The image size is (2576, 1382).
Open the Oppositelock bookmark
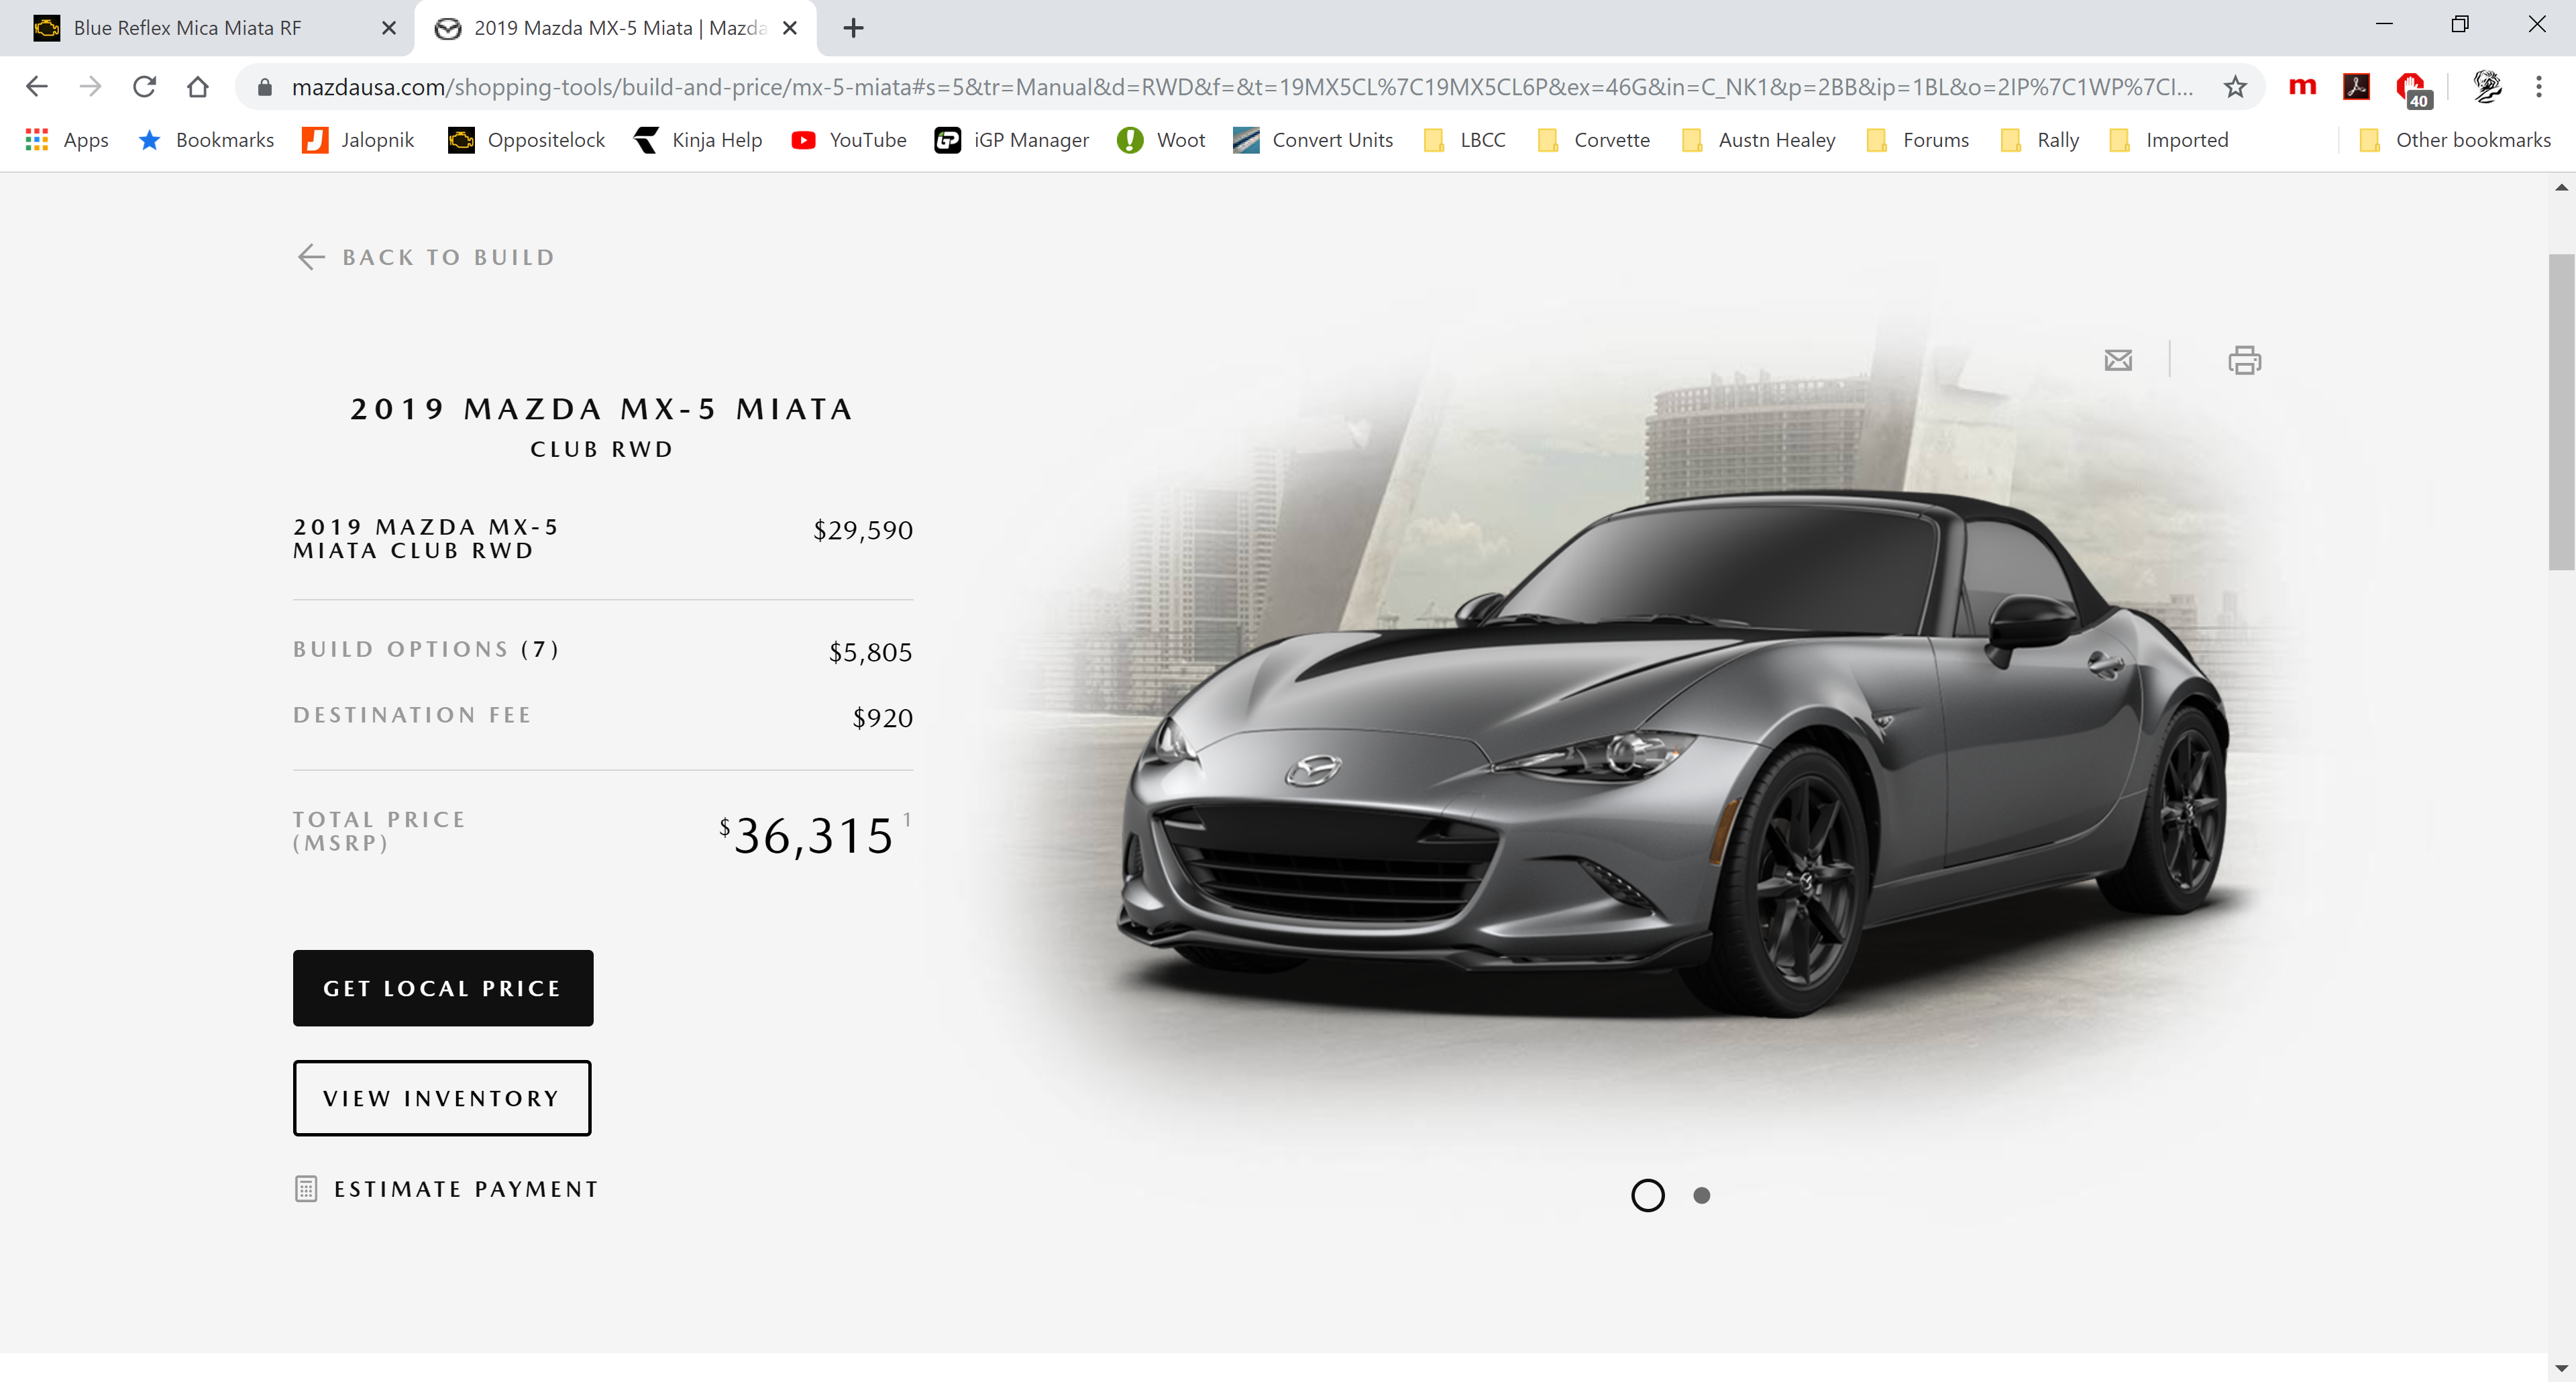pos(526,140)
